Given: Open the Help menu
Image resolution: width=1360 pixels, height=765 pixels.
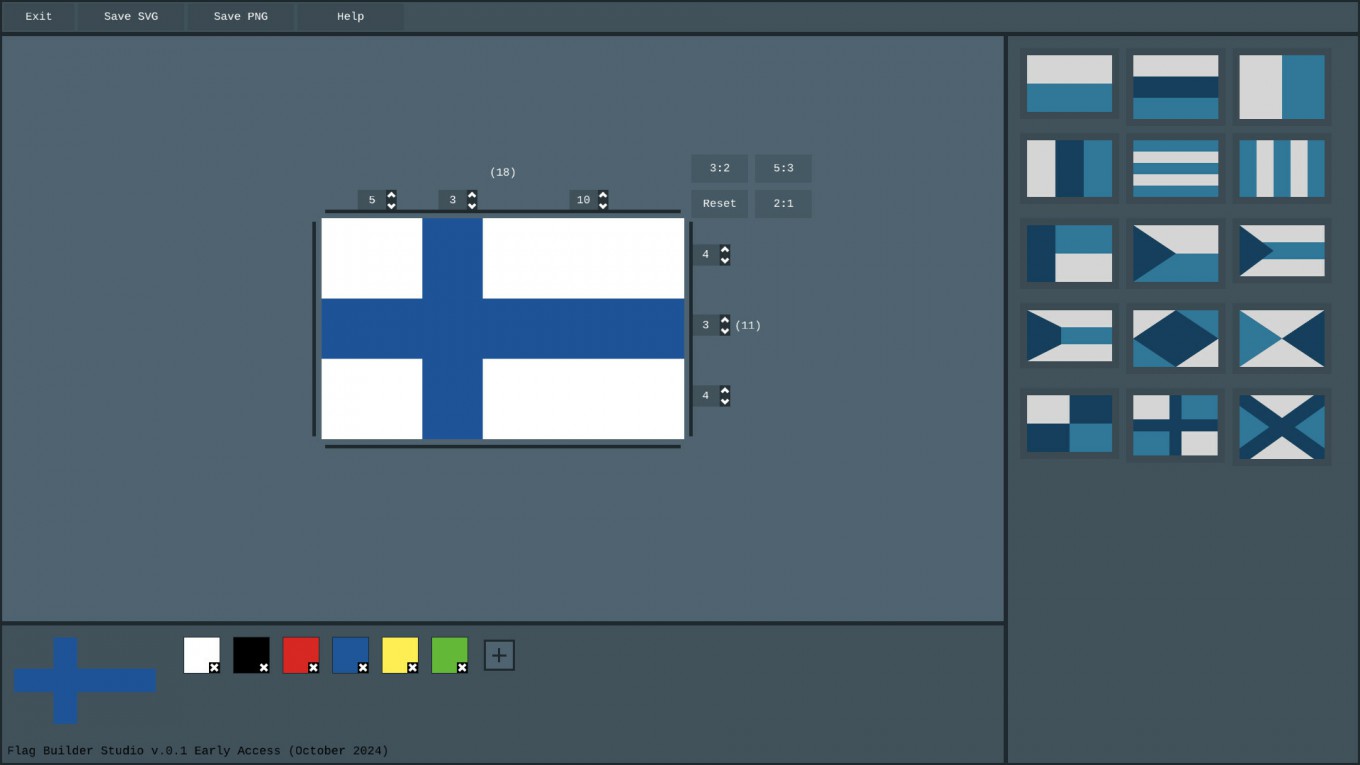Looking at the screenshot, I should point(351,16).
